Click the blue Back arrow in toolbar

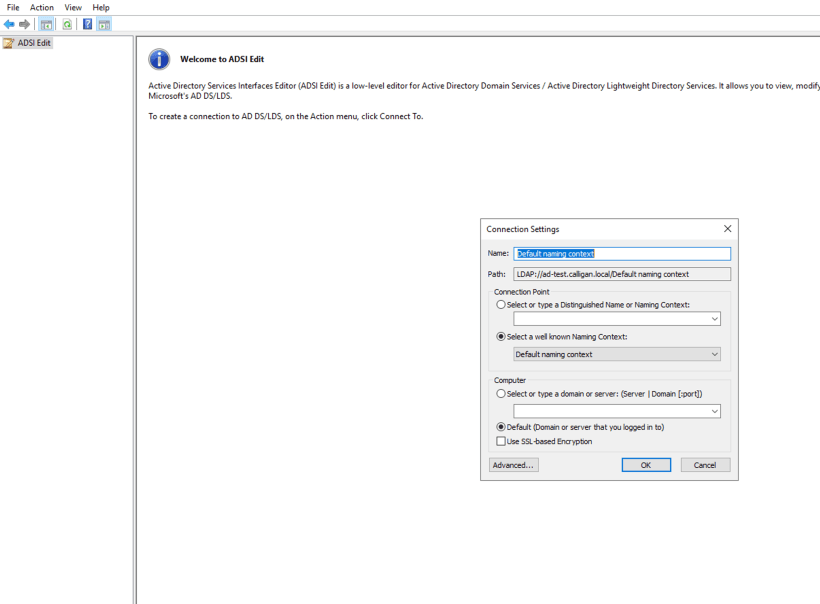(9, 24)
